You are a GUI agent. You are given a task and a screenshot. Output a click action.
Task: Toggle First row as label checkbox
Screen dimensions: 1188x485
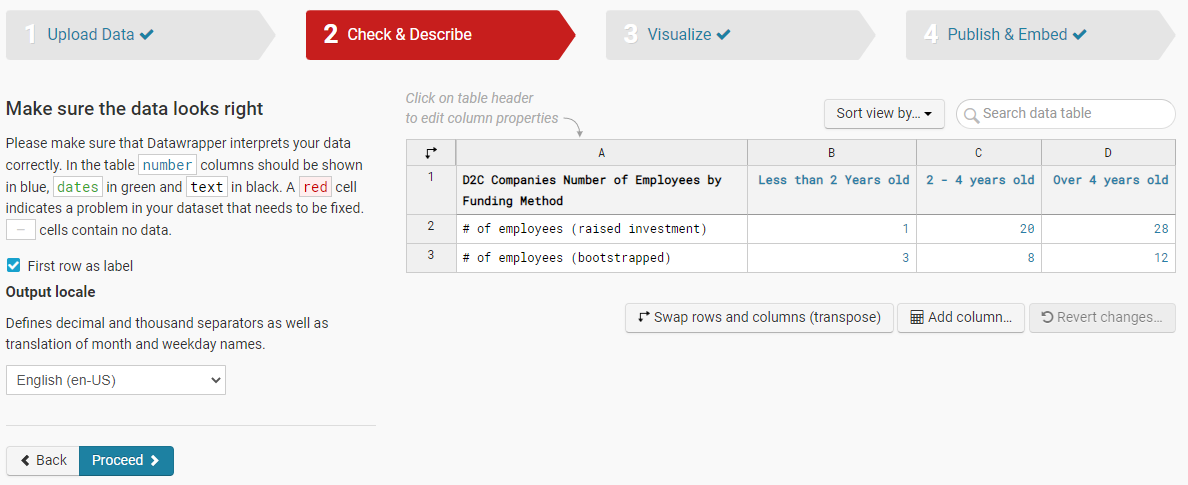coord(13,265)
